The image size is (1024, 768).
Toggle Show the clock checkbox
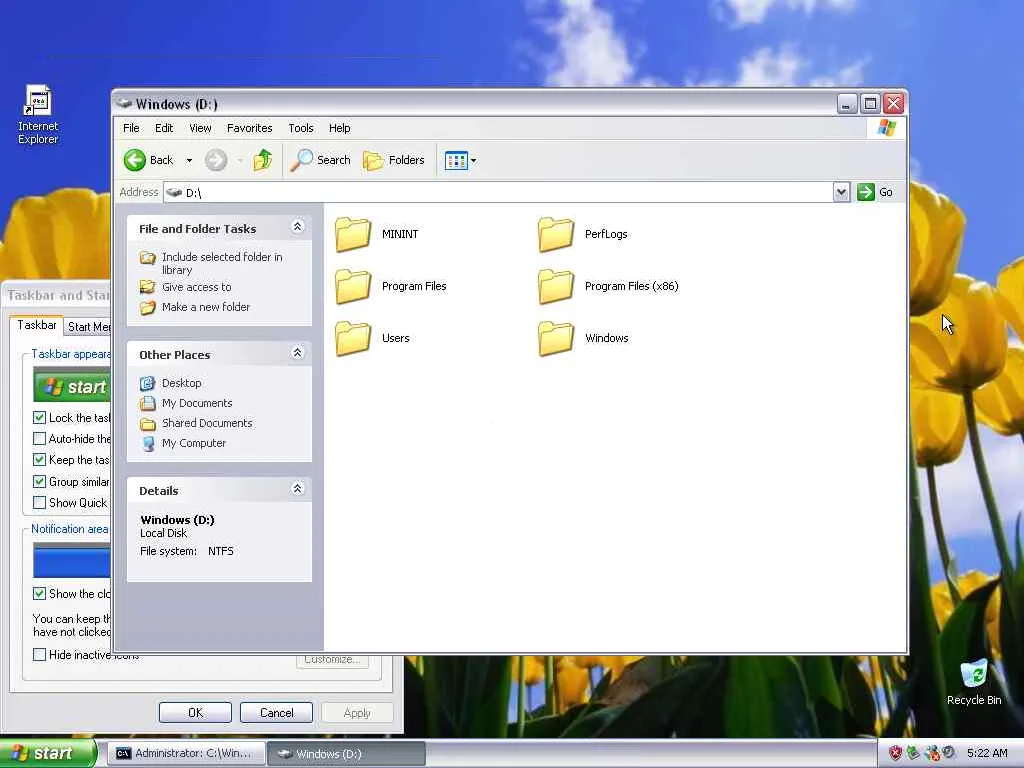point(39,594)
